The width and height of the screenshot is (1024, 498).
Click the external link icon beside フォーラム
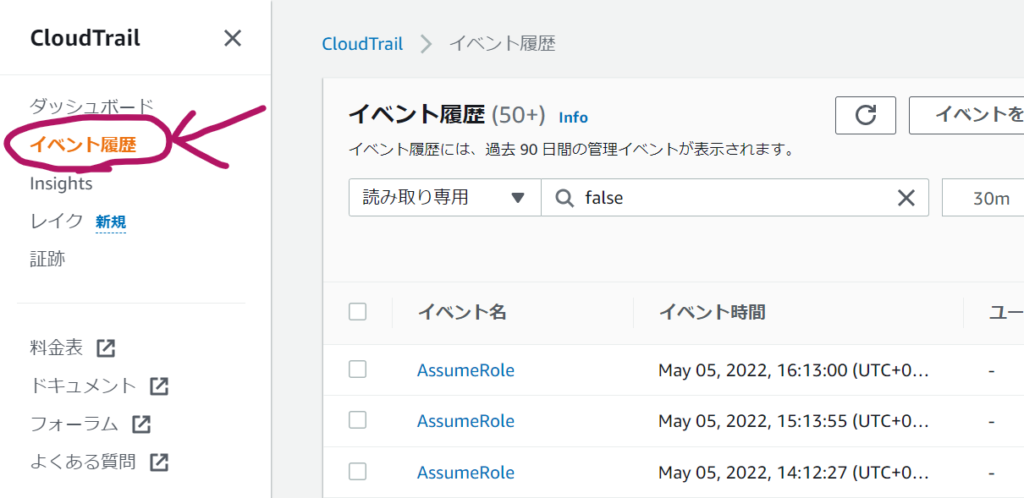141,425
